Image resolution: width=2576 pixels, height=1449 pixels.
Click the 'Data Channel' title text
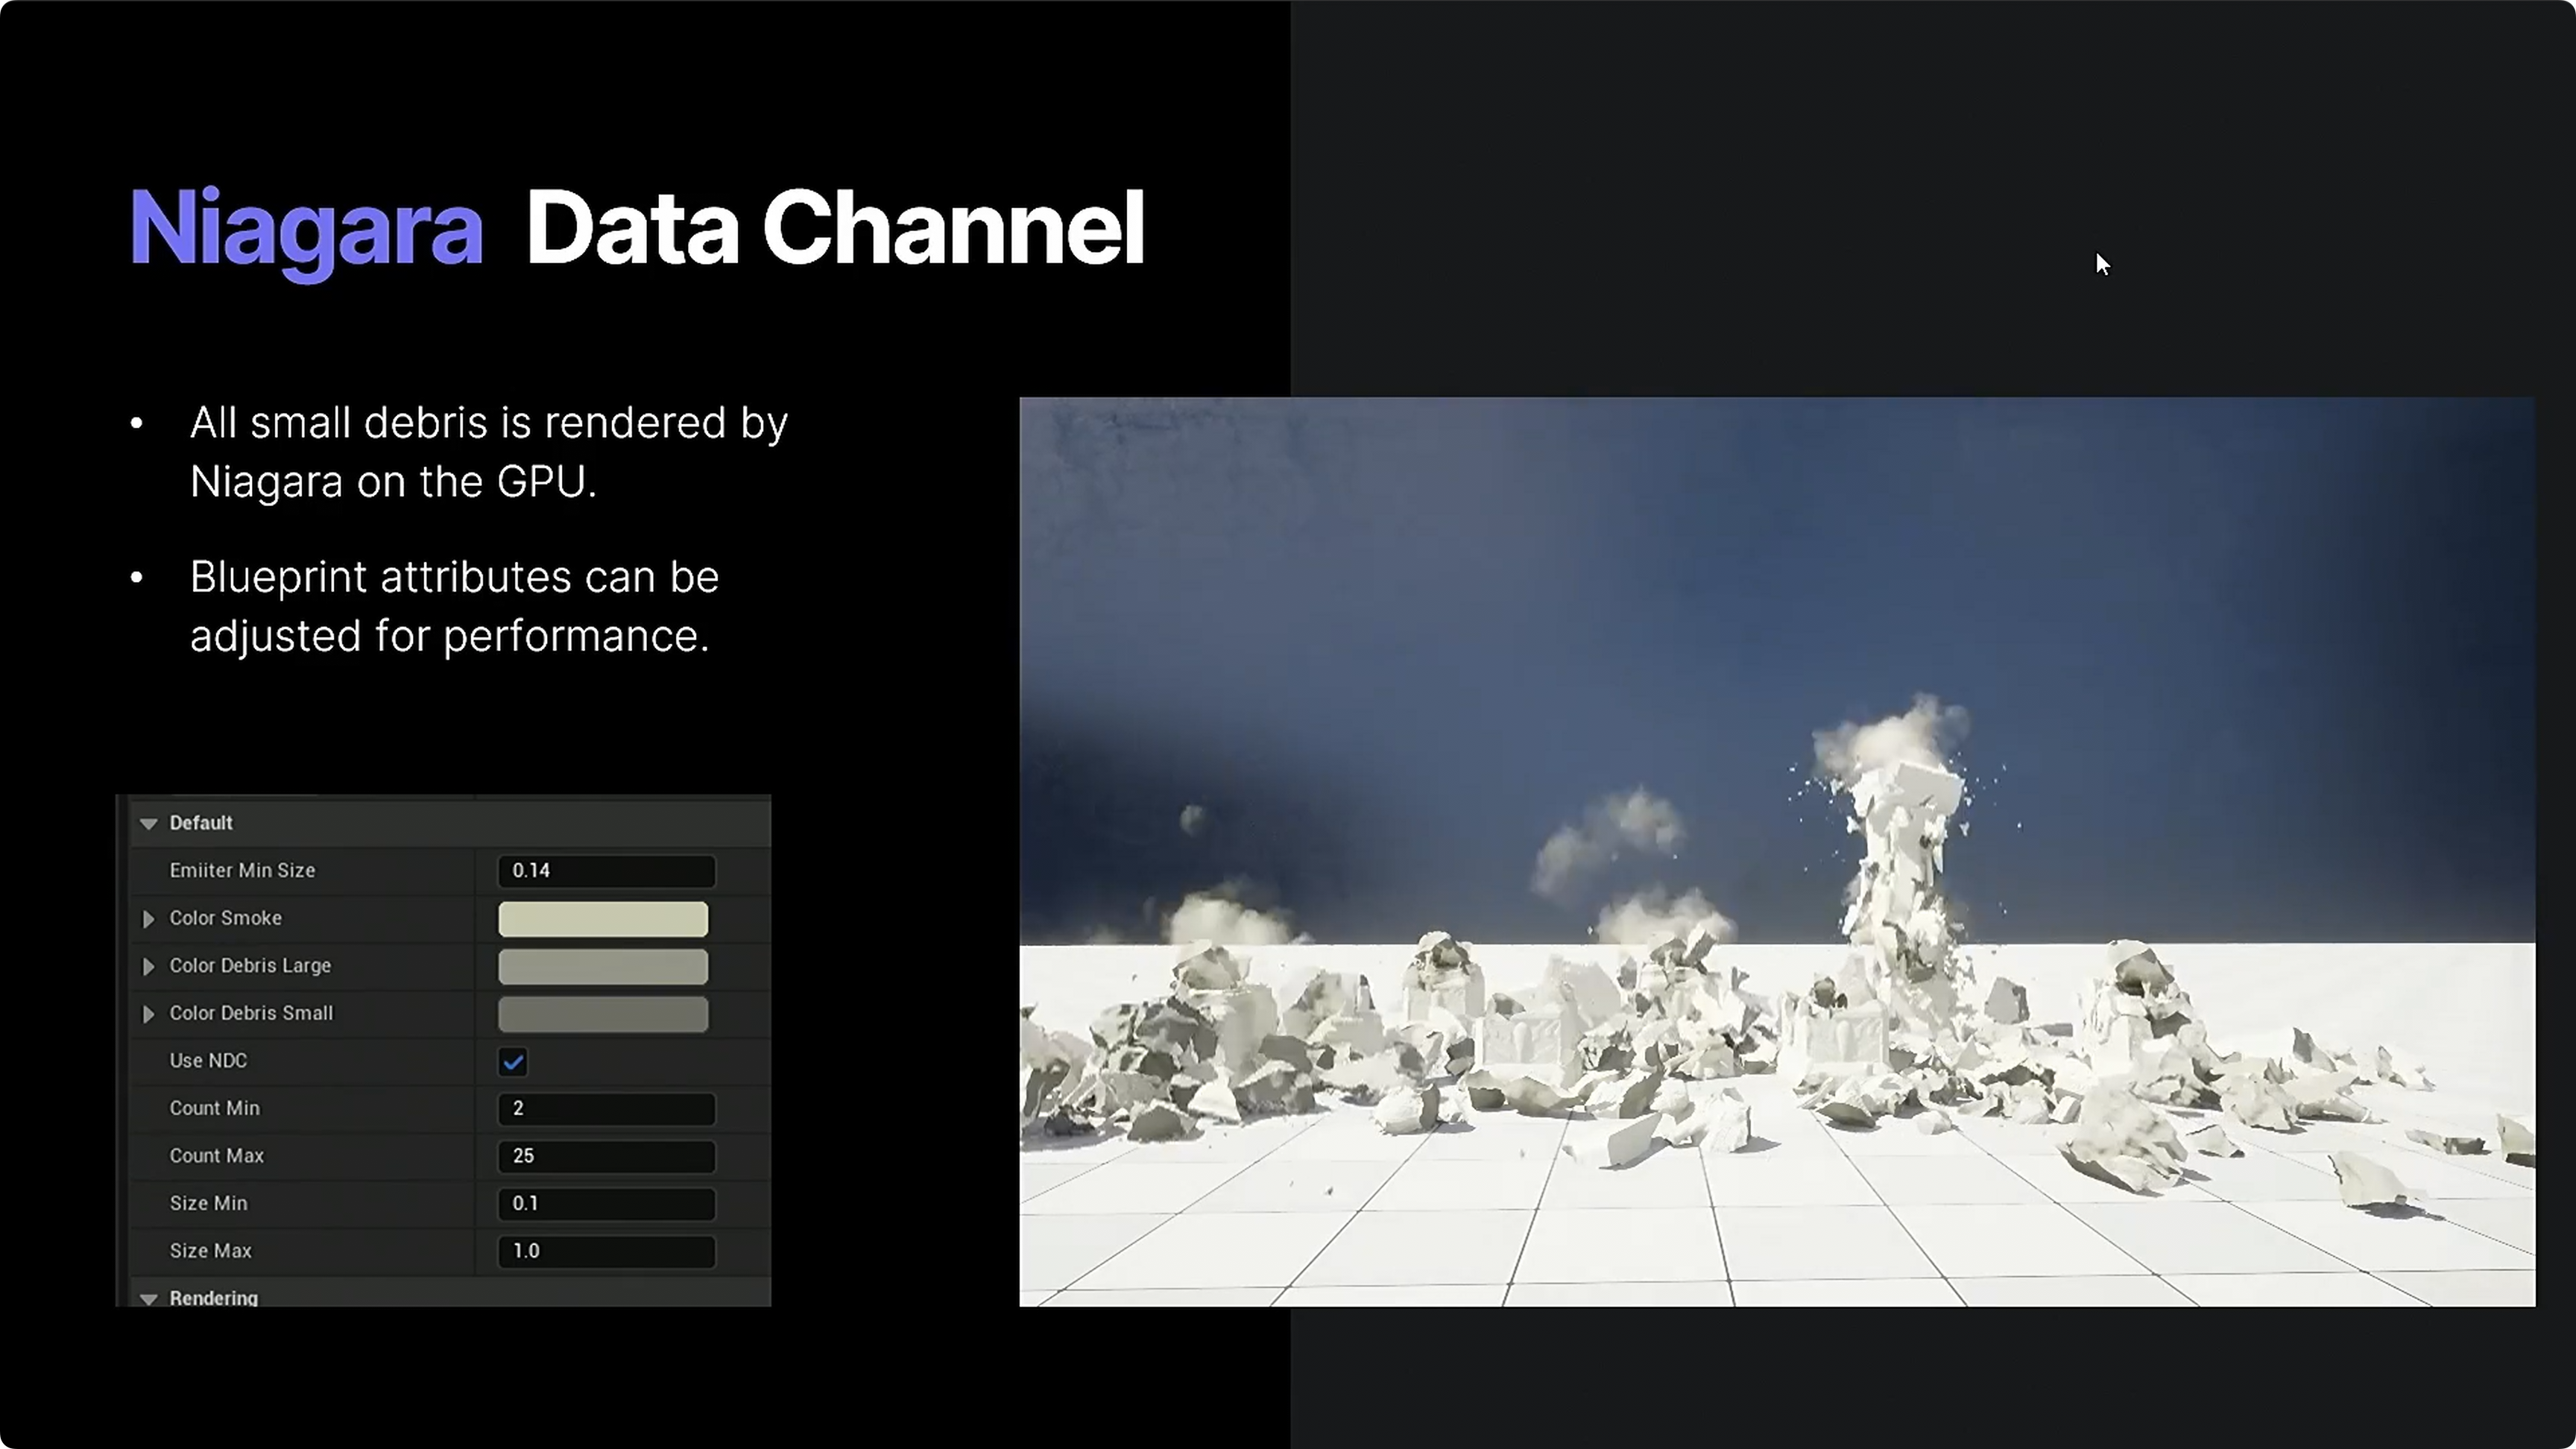(835, 228)
